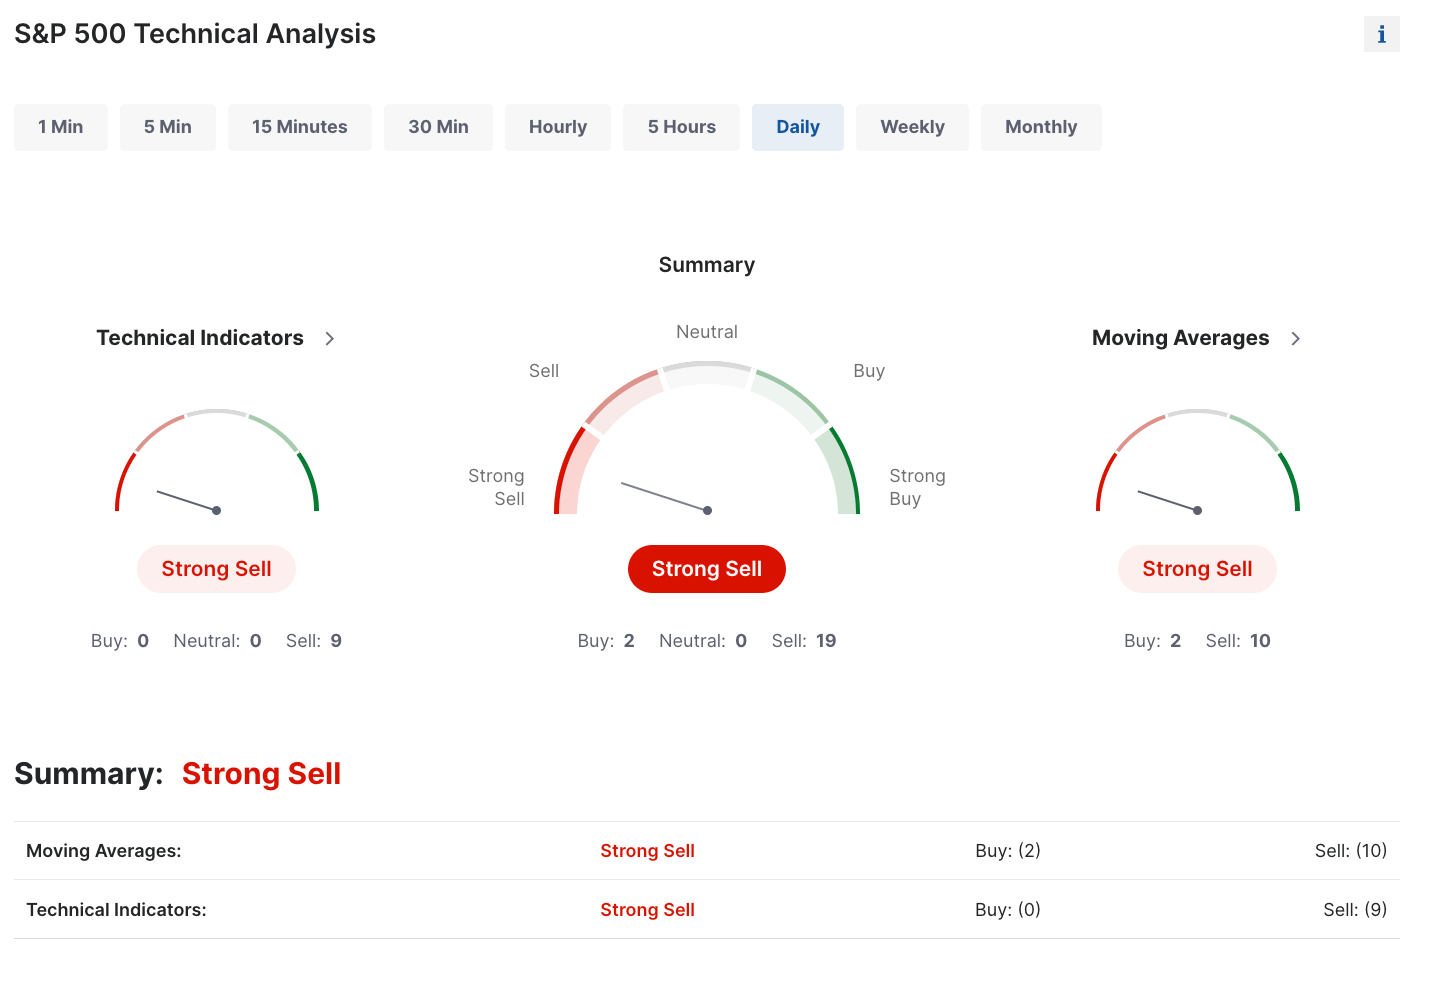Click the 'Sell: 9' technical indicators count
Viewport: 1430px width, 982px height.
click(x=314, y=641)
